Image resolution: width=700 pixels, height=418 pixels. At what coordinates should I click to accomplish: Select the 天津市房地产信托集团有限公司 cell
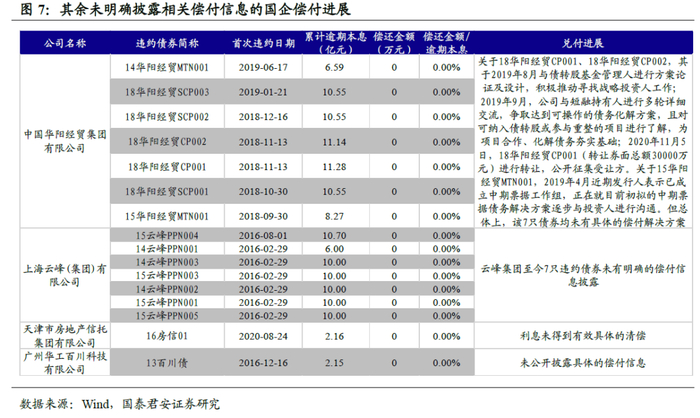point(65,336)
